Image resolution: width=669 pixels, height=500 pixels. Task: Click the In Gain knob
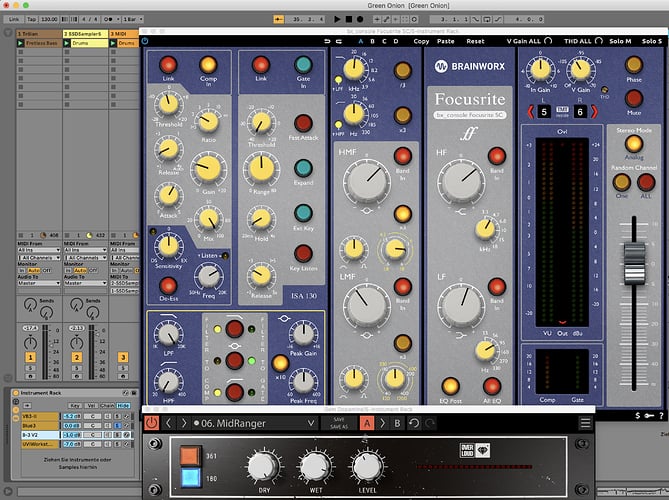(x=540, y=70)
